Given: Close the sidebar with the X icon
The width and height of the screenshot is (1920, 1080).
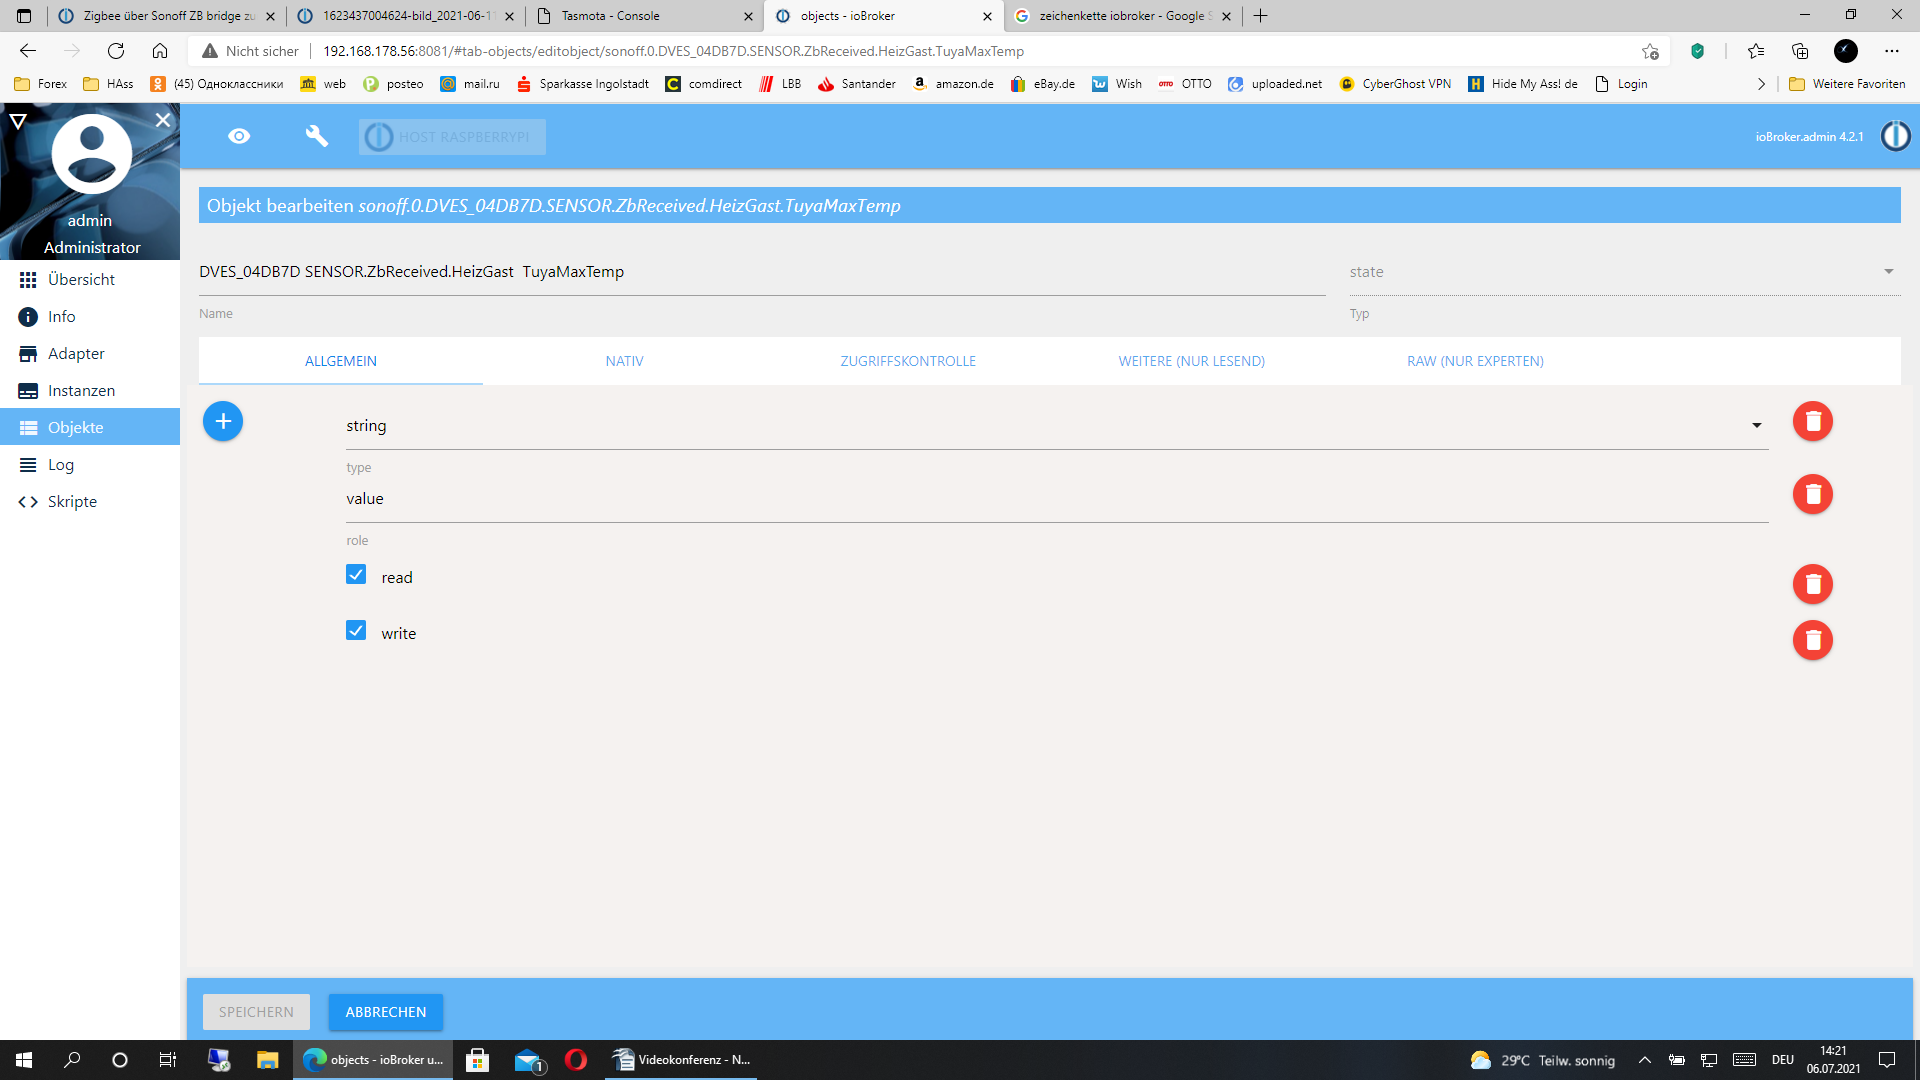Looking at the screenshot, I should 163,120.
